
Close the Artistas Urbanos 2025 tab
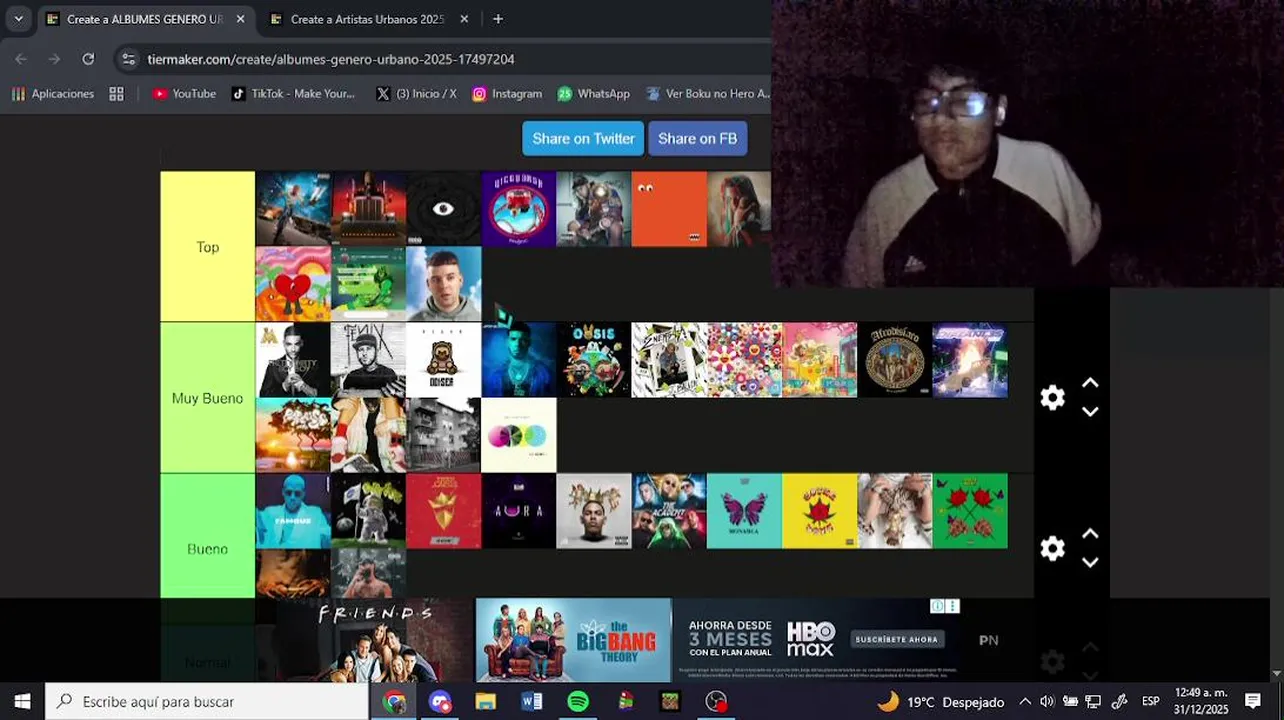point(464,19)
